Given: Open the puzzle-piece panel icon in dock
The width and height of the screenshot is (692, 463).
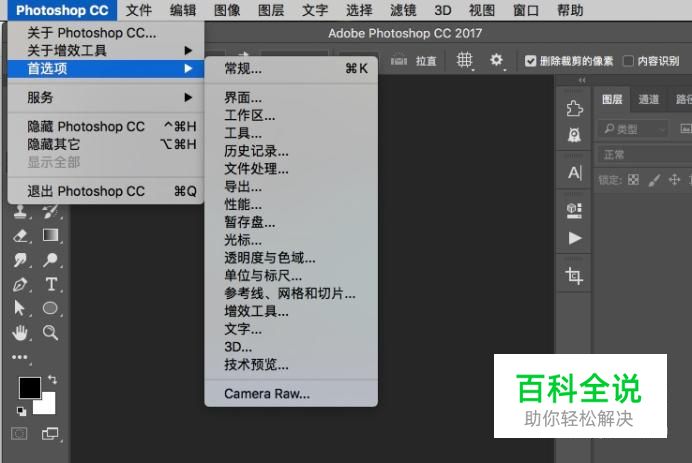Looking at the screenshot, I should tap(574, 109).
